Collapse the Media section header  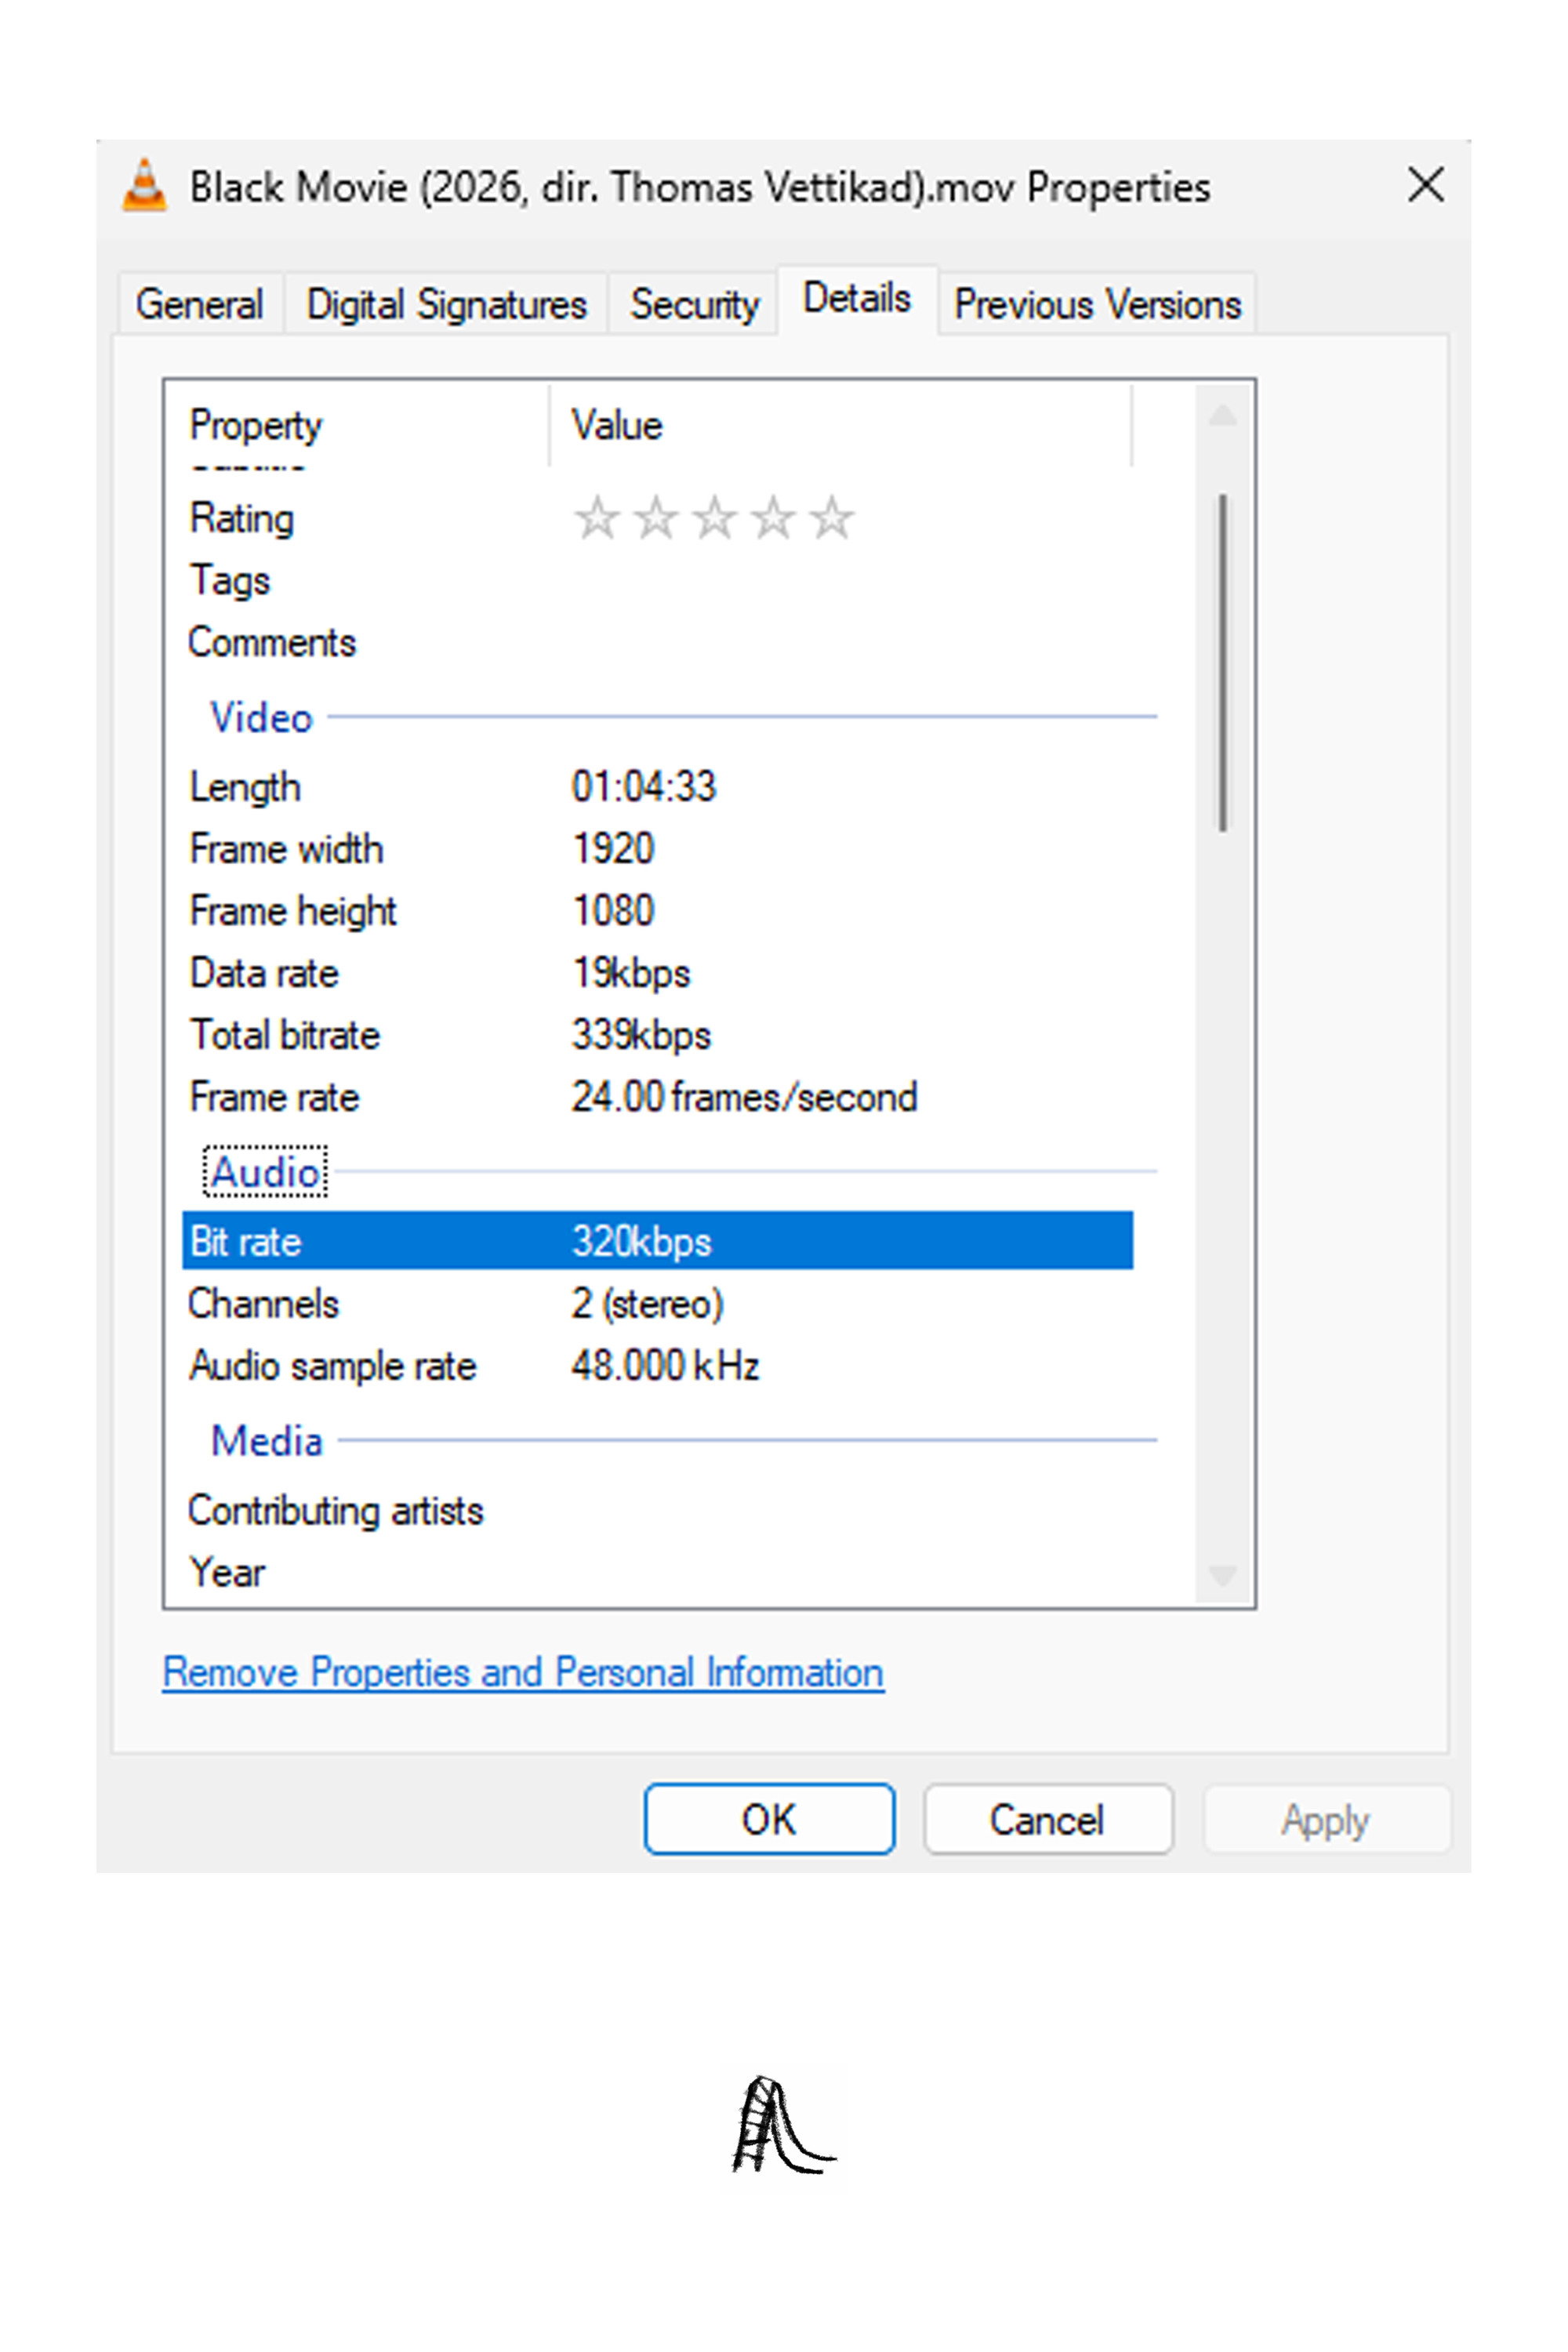pos(267,1441)
